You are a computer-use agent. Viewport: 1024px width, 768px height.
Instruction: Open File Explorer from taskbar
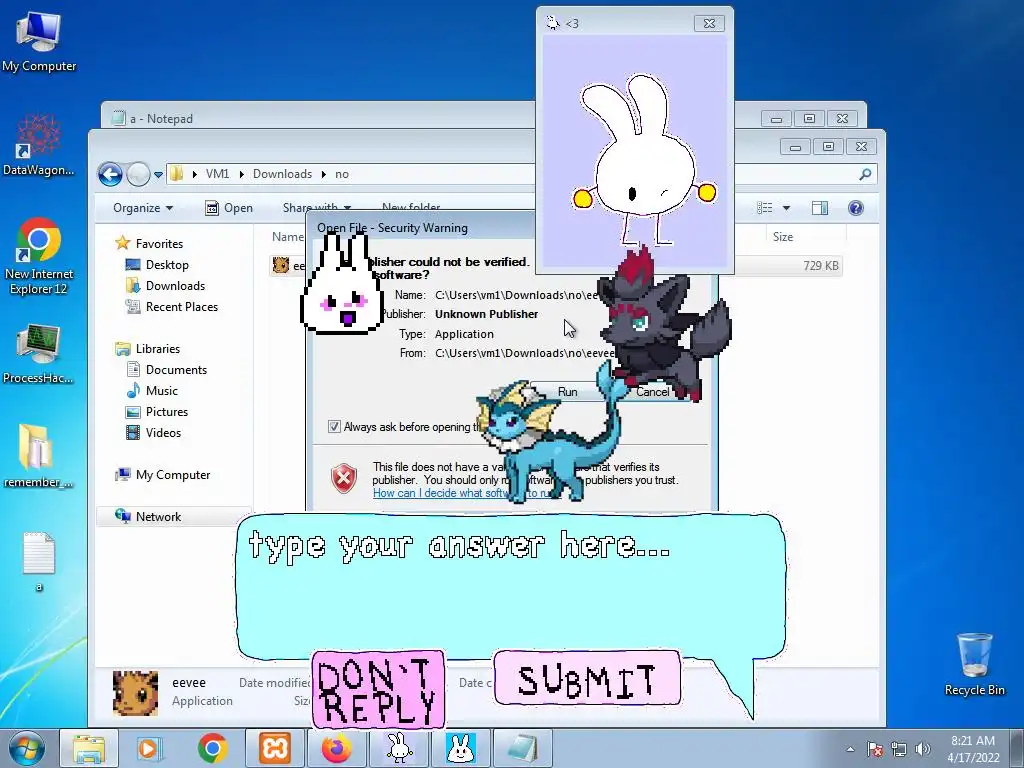pos(89,748)
